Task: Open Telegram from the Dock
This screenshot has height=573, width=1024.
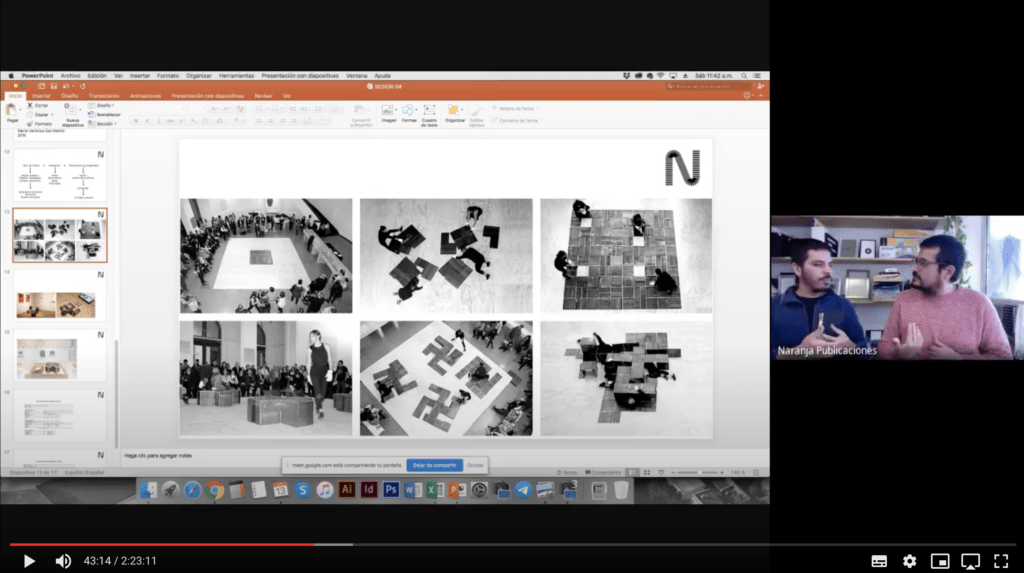Action: coord(523,490)
